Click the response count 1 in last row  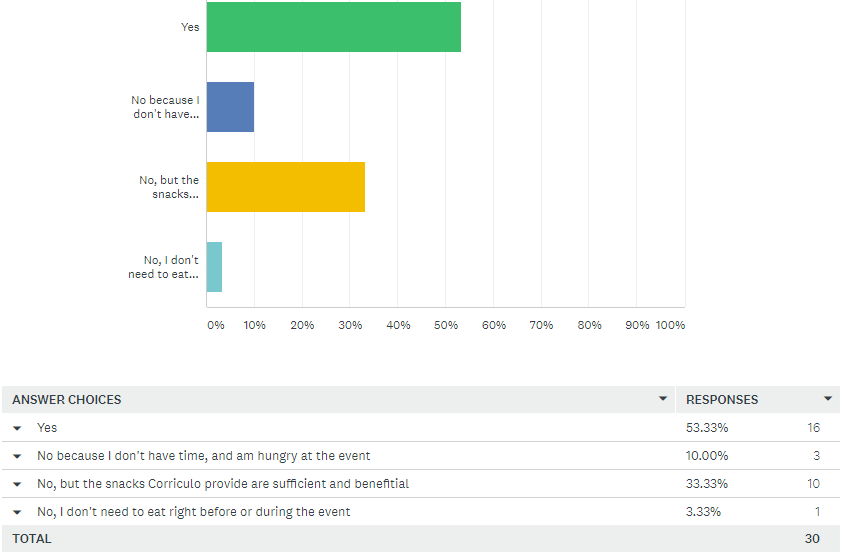click(x=816, y=512)
